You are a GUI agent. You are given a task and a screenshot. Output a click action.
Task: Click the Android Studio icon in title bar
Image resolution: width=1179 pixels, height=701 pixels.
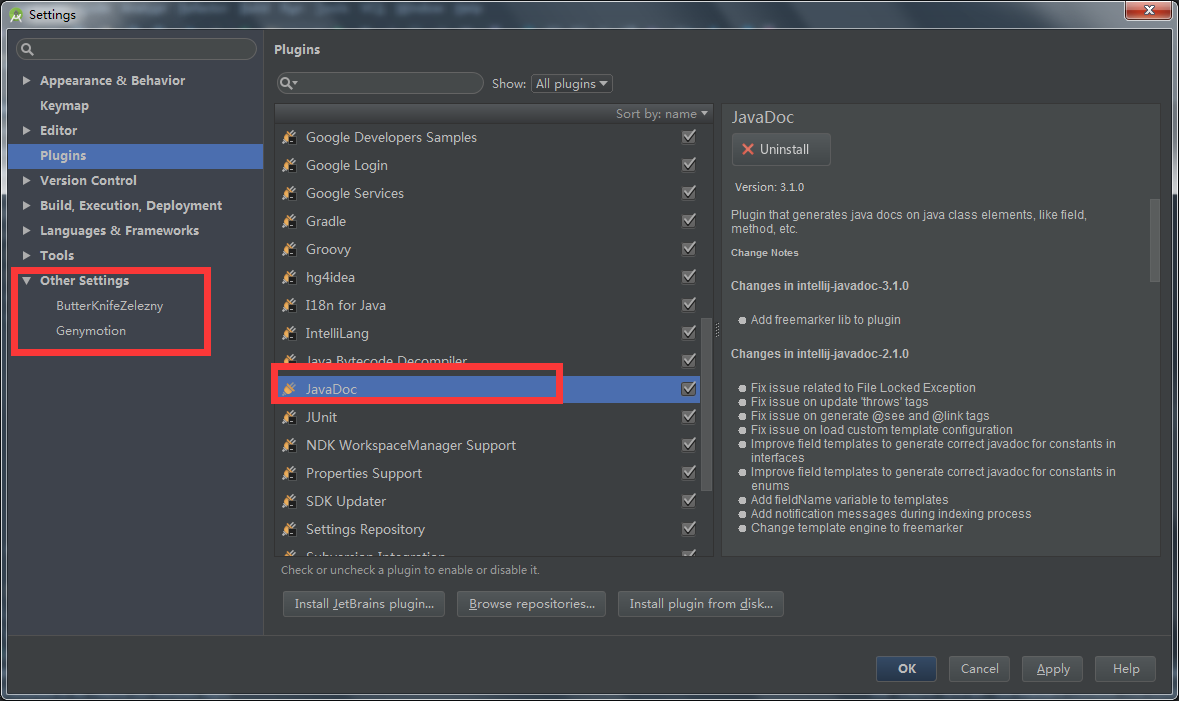[x=16, y=14]
